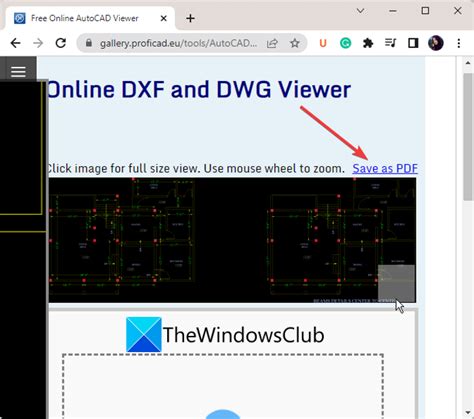Click the vertical scrollbar thumb
Viewport: 474px width, 419px height.
[468, 137]
